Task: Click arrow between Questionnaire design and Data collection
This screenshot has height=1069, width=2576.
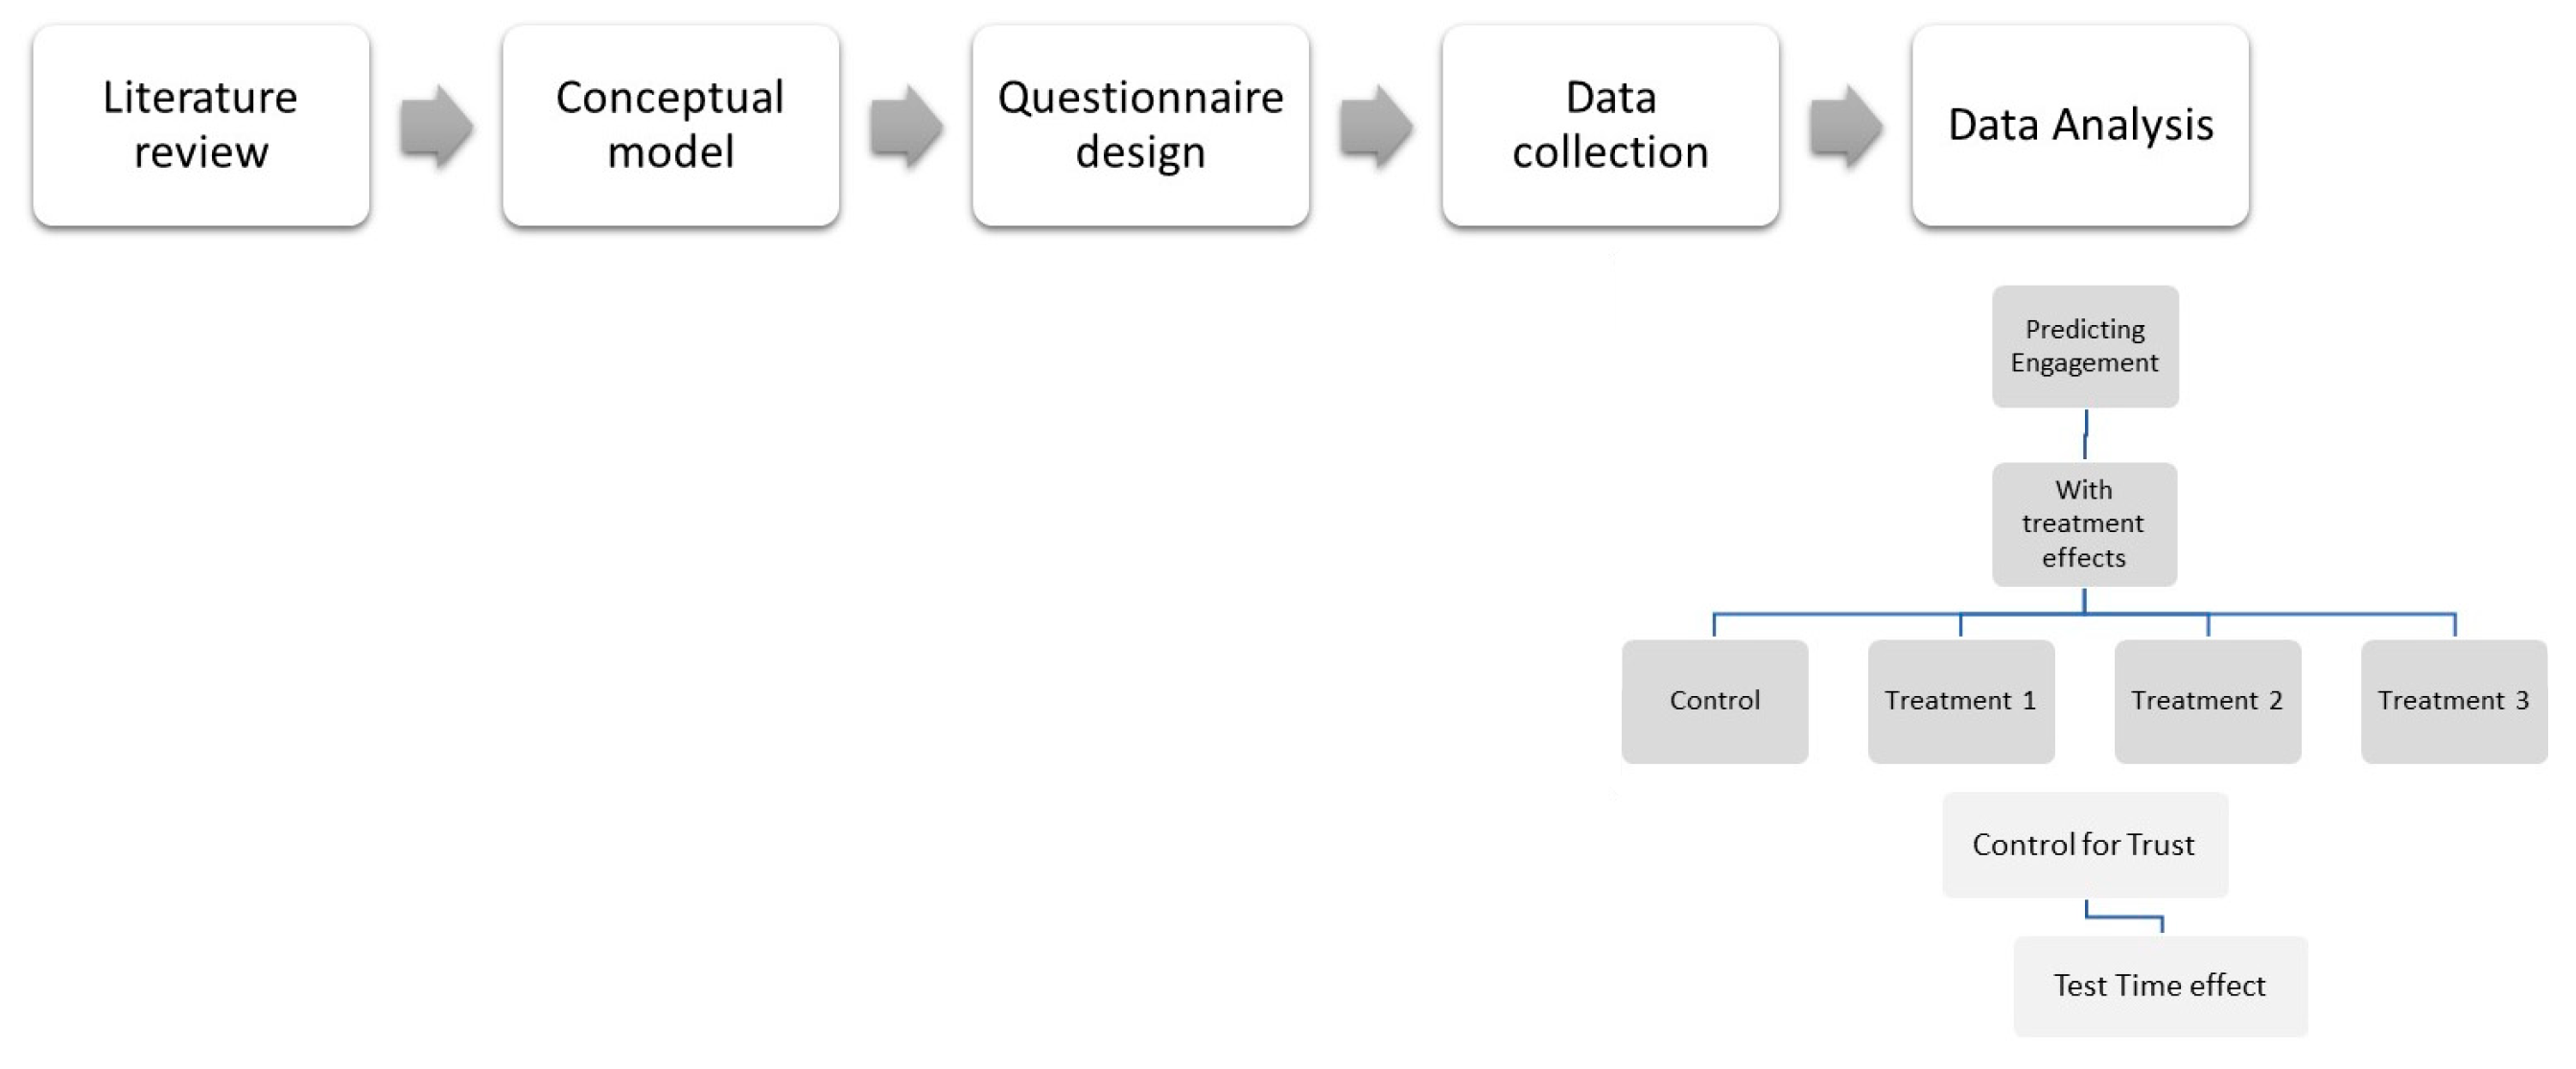Action: pos(1376,126)
